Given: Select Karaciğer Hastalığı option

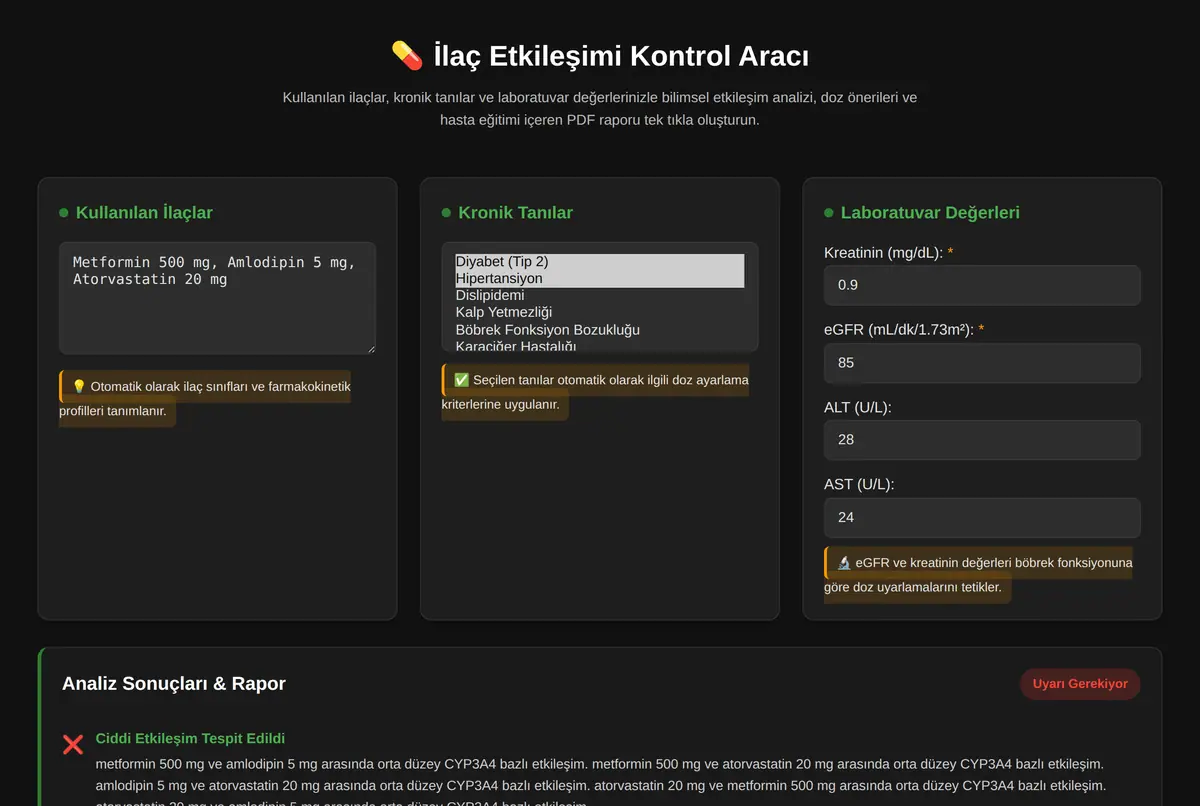Looking at the screenshot, I should 599,346.
